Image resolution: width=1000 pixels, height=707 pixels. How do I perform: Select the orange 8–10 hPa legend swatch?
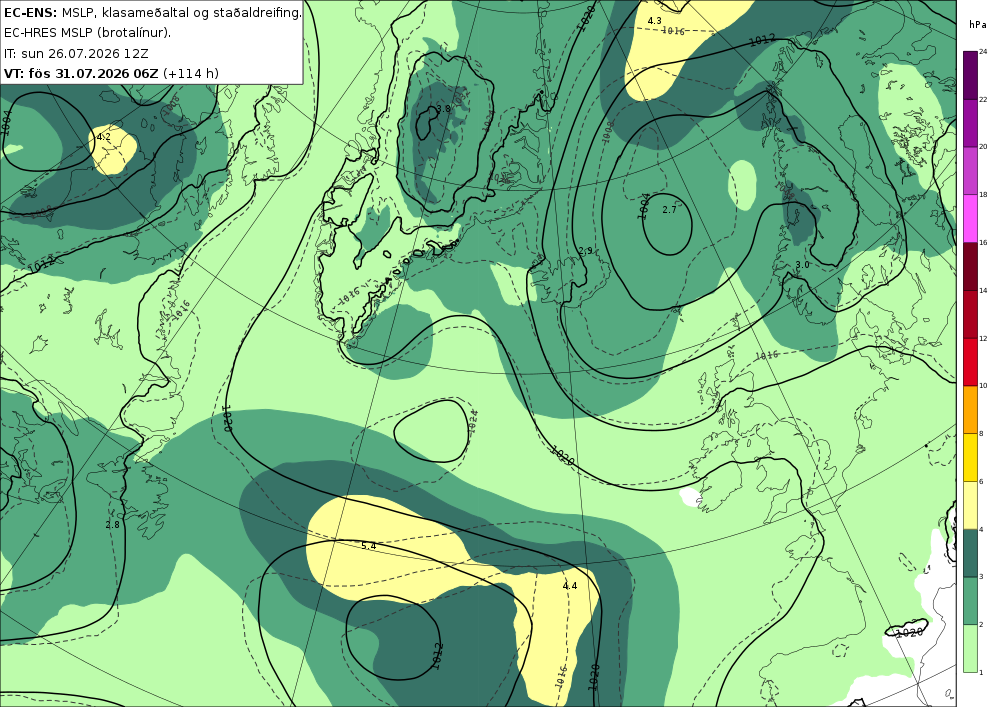coord(970,410)
